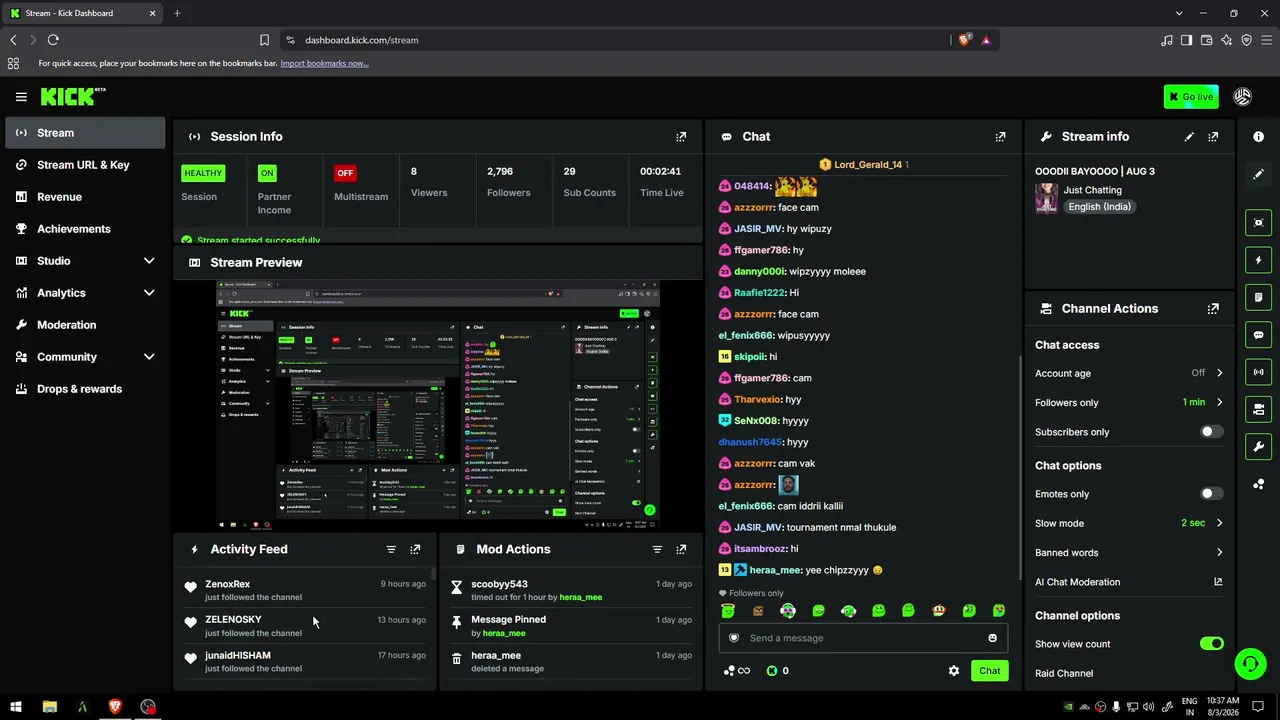The image size is (1280, 720).
Task: Open Moderation page
Action: pyautogui.click(x=86, y=325)
